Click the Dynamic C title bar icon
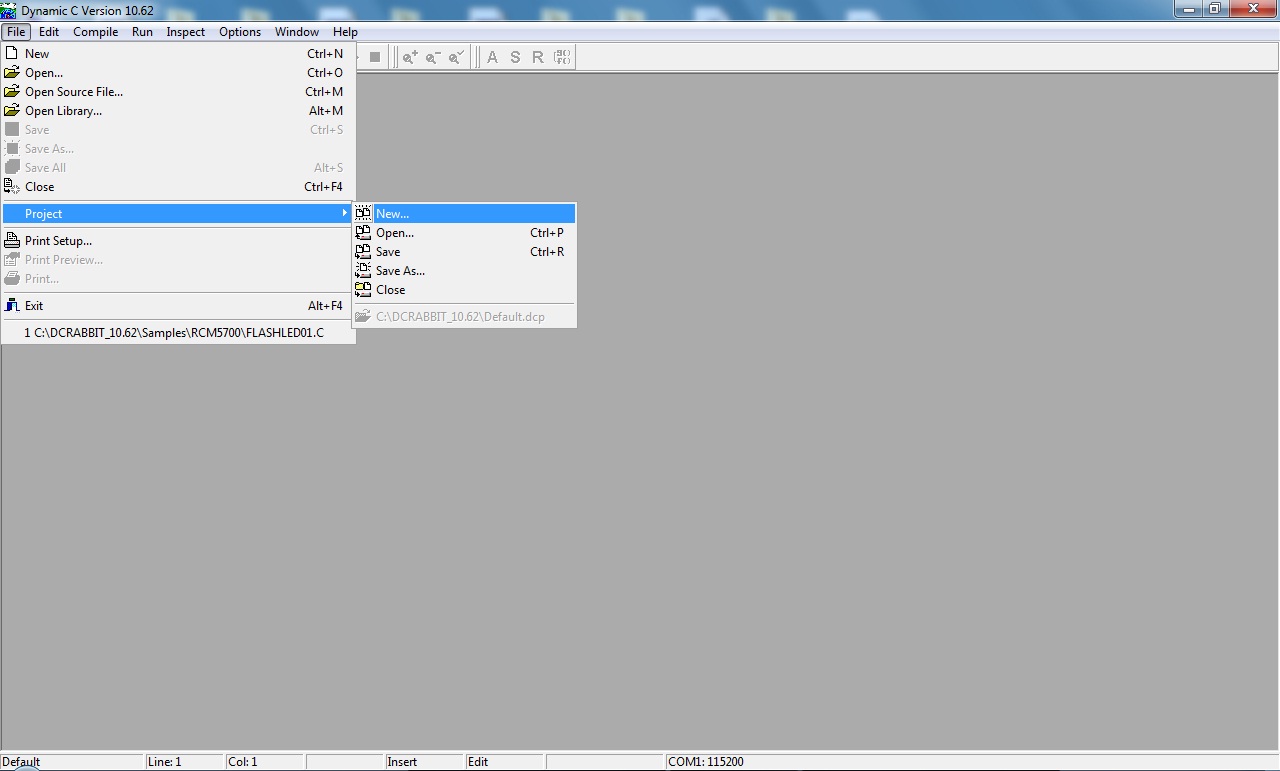The width and height of the screenshot is (1280, 771). (x=9, y=10)
